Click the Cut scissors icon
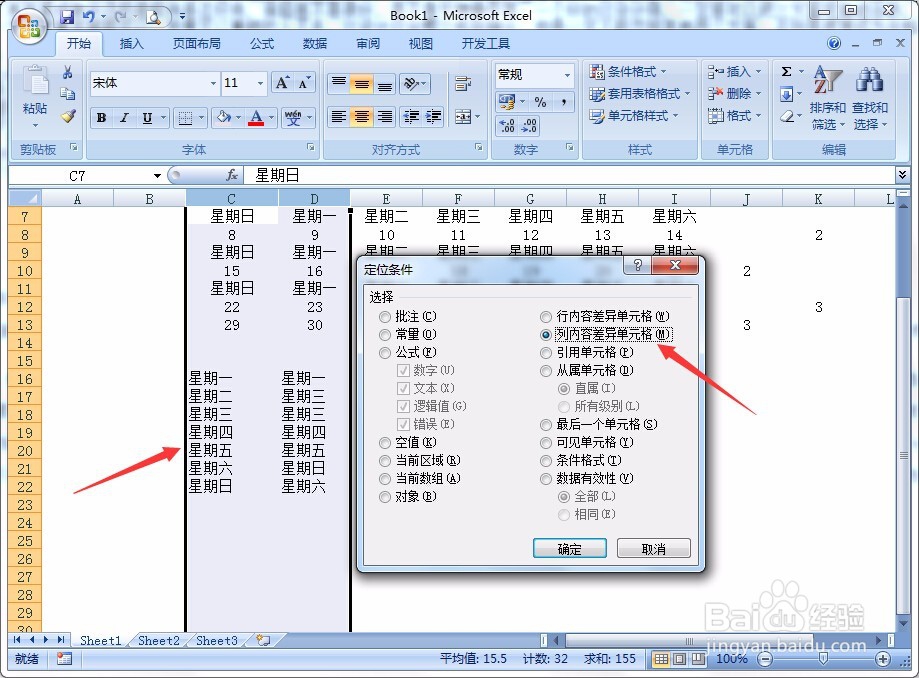This screenshot has height=678, width=919. pyautogui.click(x=67, y=72)
